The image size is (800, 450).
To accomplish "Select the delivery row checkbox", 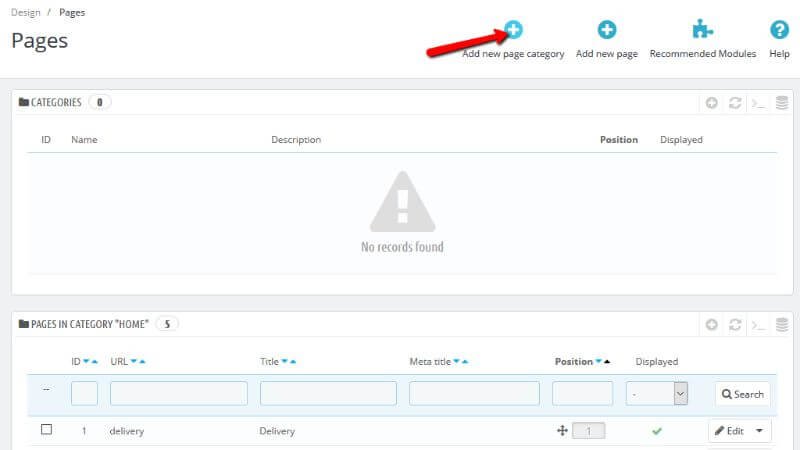I will pos(46,429).
